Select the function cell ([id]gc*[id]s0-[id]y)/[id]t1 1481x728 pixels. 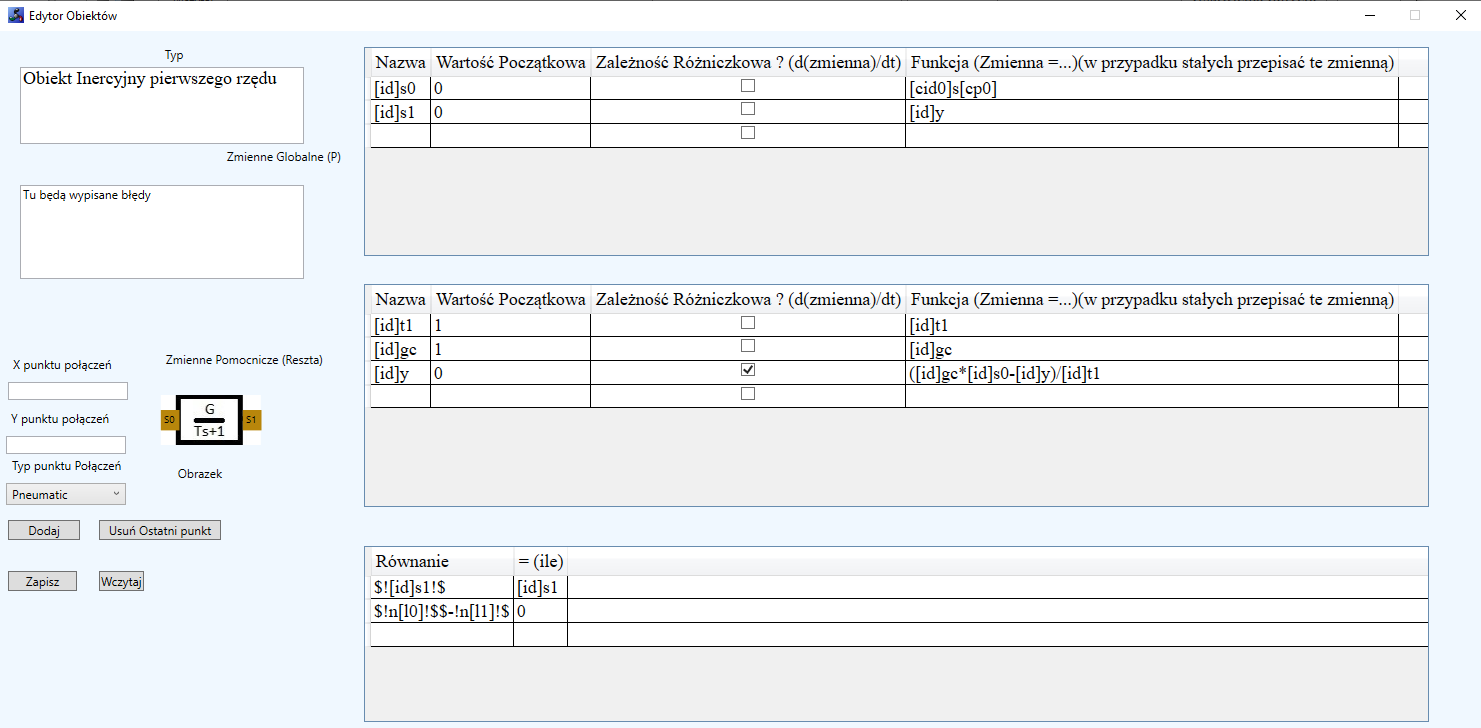tap(1152, 373)
